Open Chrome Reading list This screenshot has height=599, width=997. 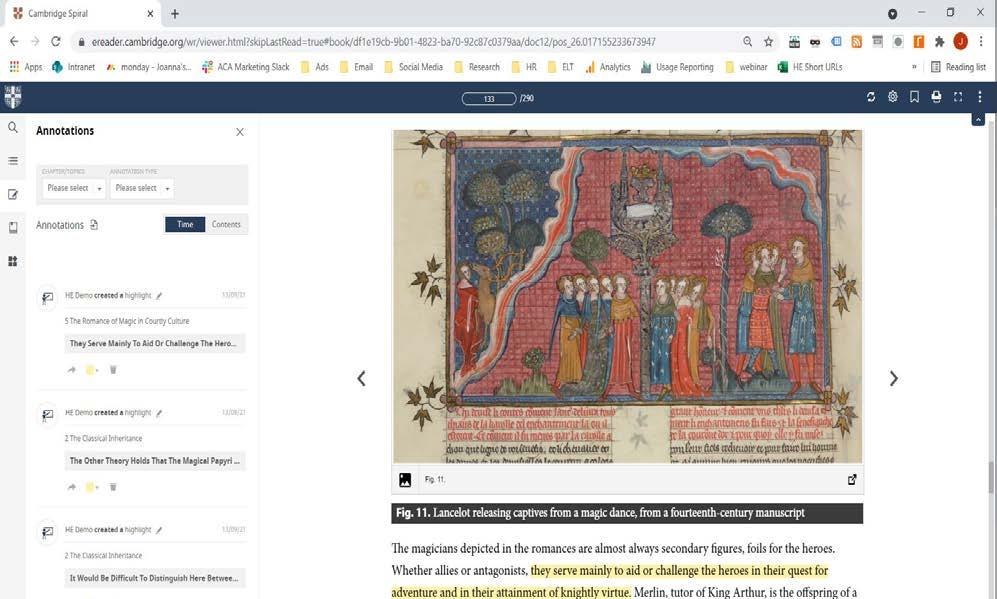click(x=958, y=67)
